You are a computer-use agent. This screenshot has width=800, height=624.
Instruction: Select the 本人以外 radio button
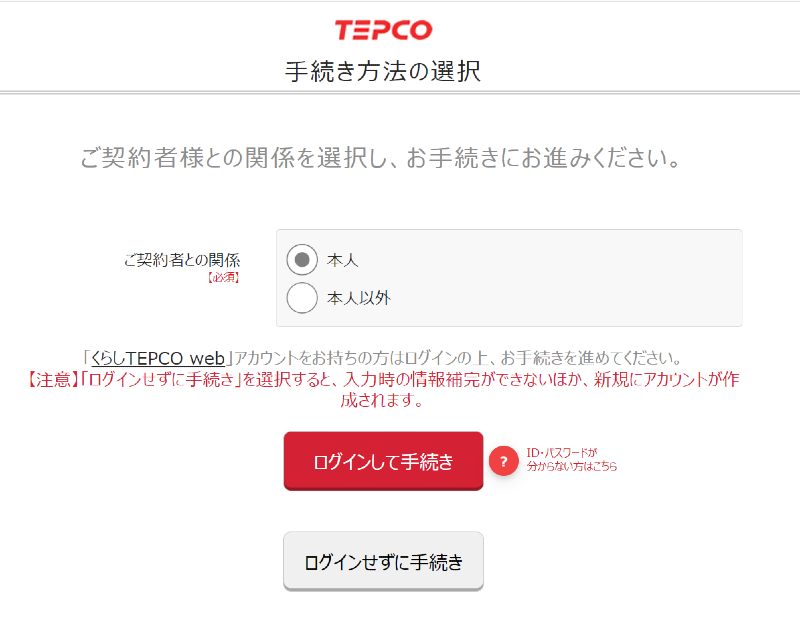point(302,297)
